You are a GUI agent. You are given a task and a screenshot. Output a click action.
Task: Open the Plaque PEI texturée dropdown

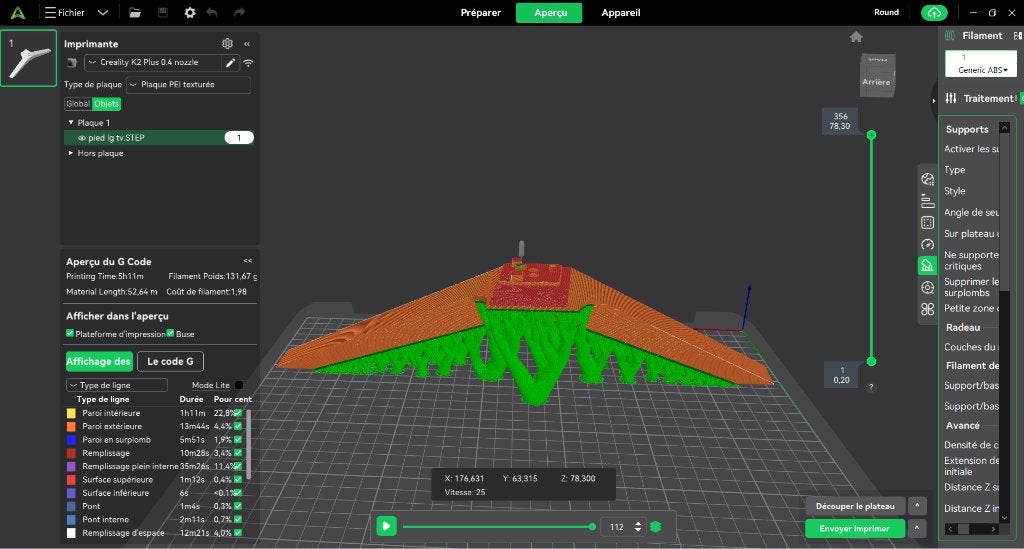[188, 84]
